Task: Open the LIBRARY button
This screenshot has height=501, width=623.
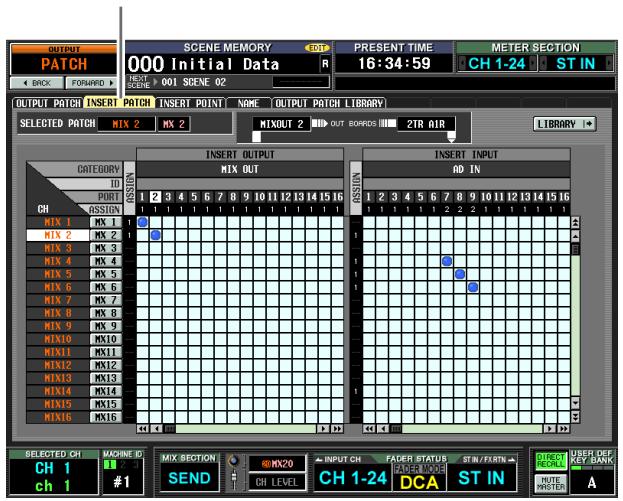Action: 565,124
